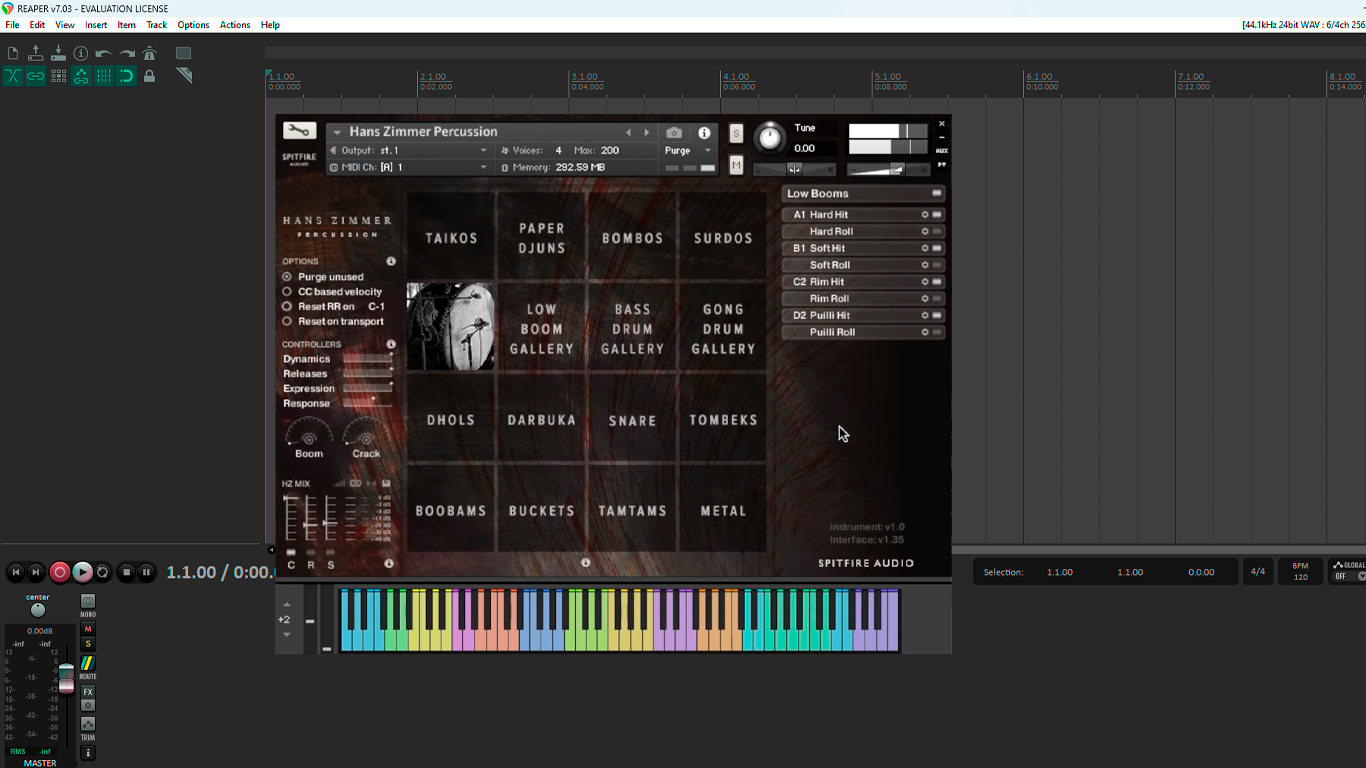Open the File menu
1366x768 pixels.
click(12, 25)
